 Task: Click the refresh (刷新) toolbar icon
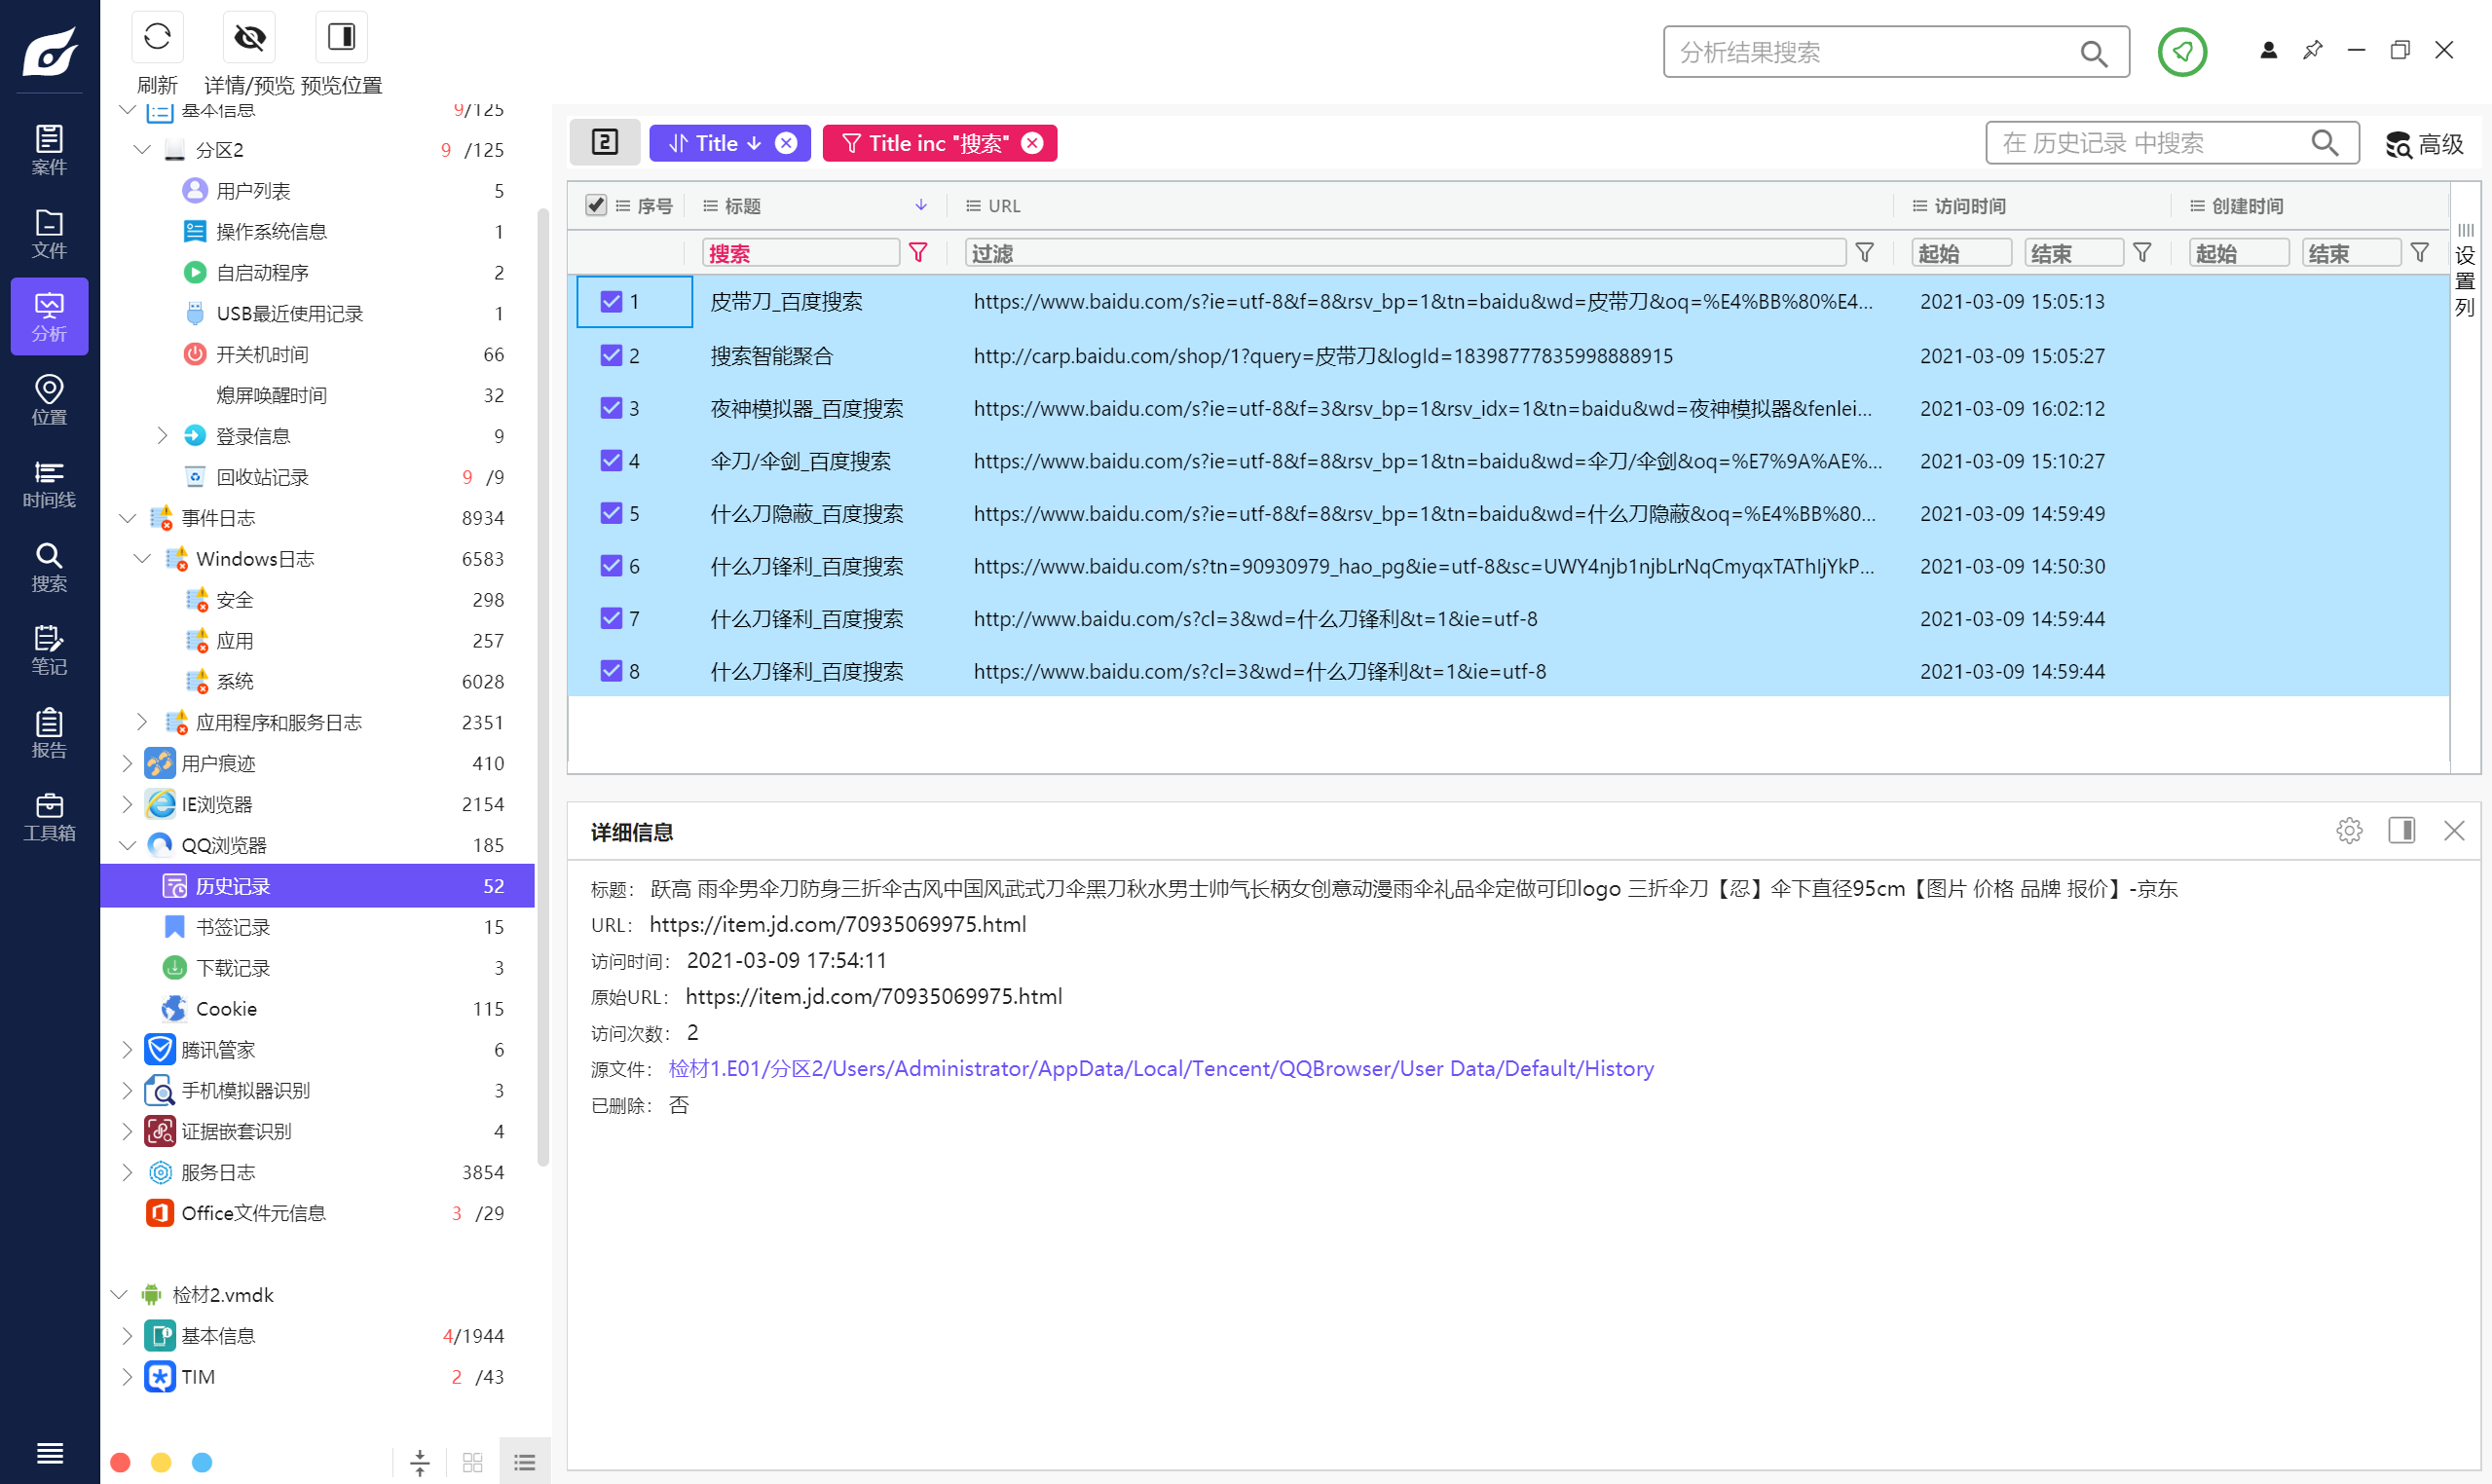pos(157,38)
